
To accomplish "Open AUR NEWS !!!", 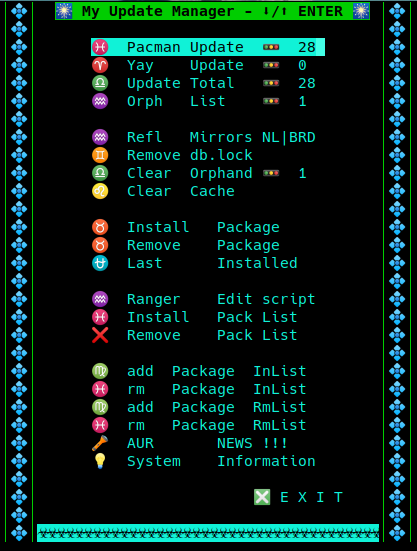I will point(190,443).
